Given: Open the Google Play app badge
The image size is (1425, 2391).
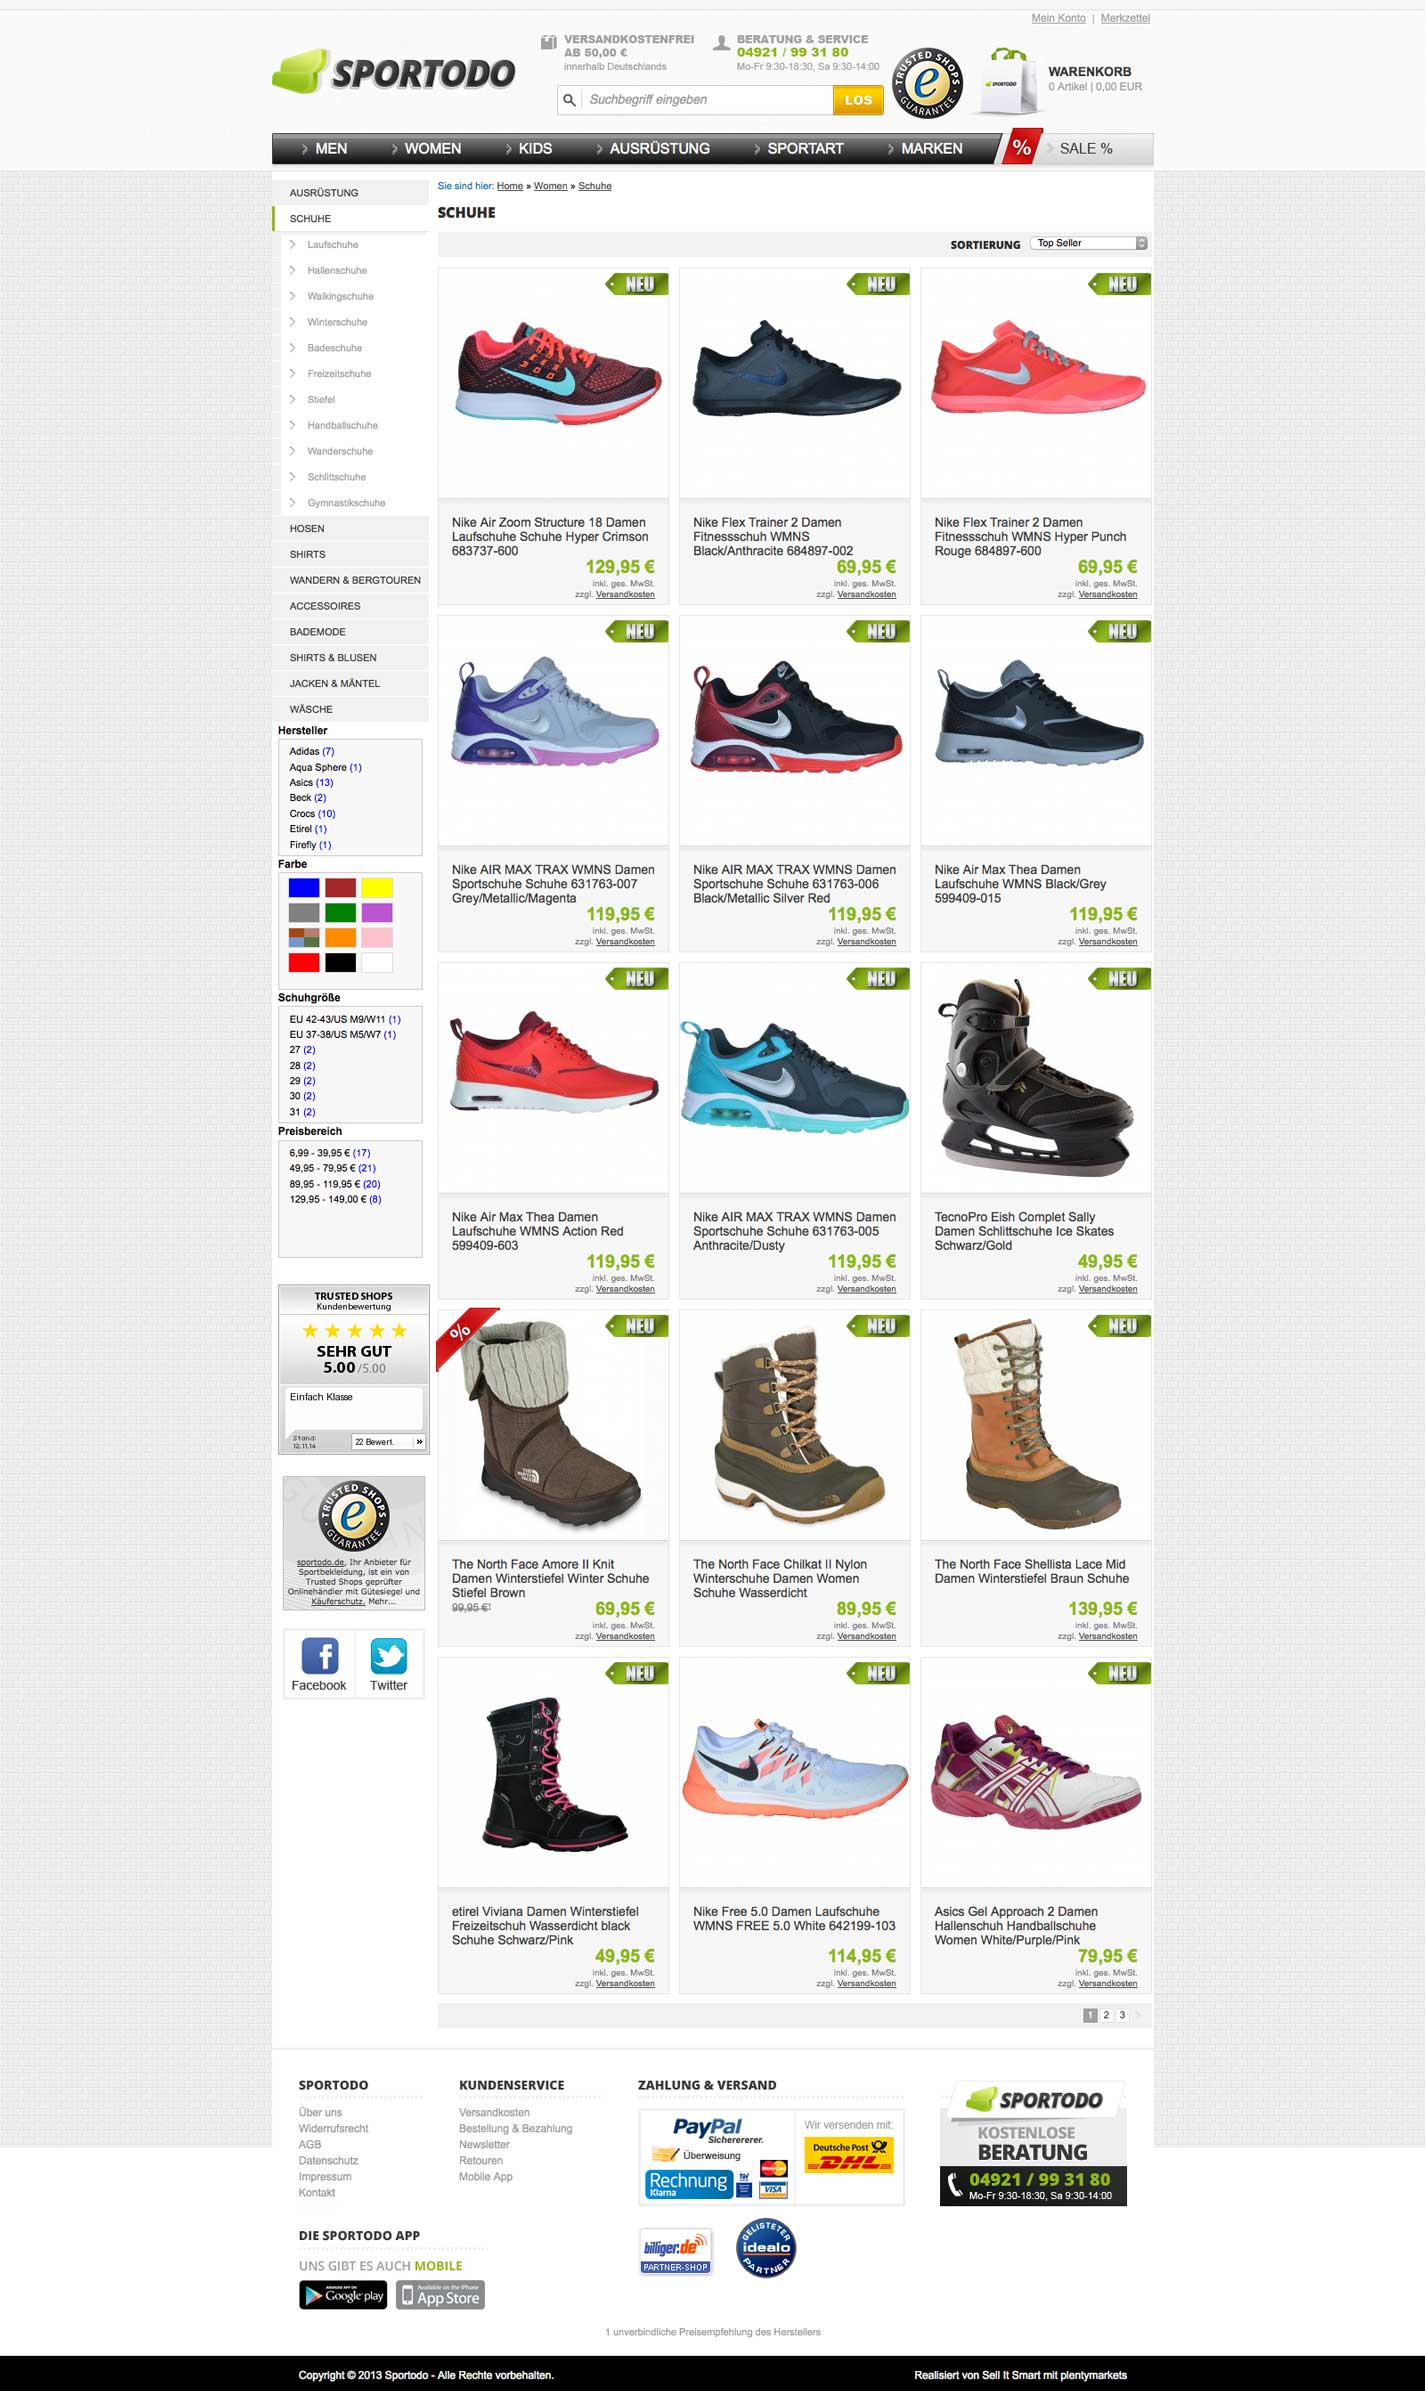Looking at the screenshot, I should (x=343, y=2295).
